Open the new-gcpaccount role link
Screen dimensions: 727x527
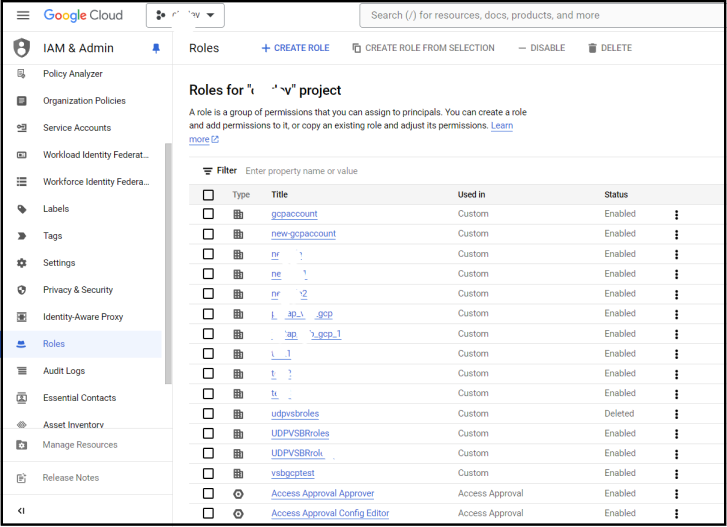(303, 234)
